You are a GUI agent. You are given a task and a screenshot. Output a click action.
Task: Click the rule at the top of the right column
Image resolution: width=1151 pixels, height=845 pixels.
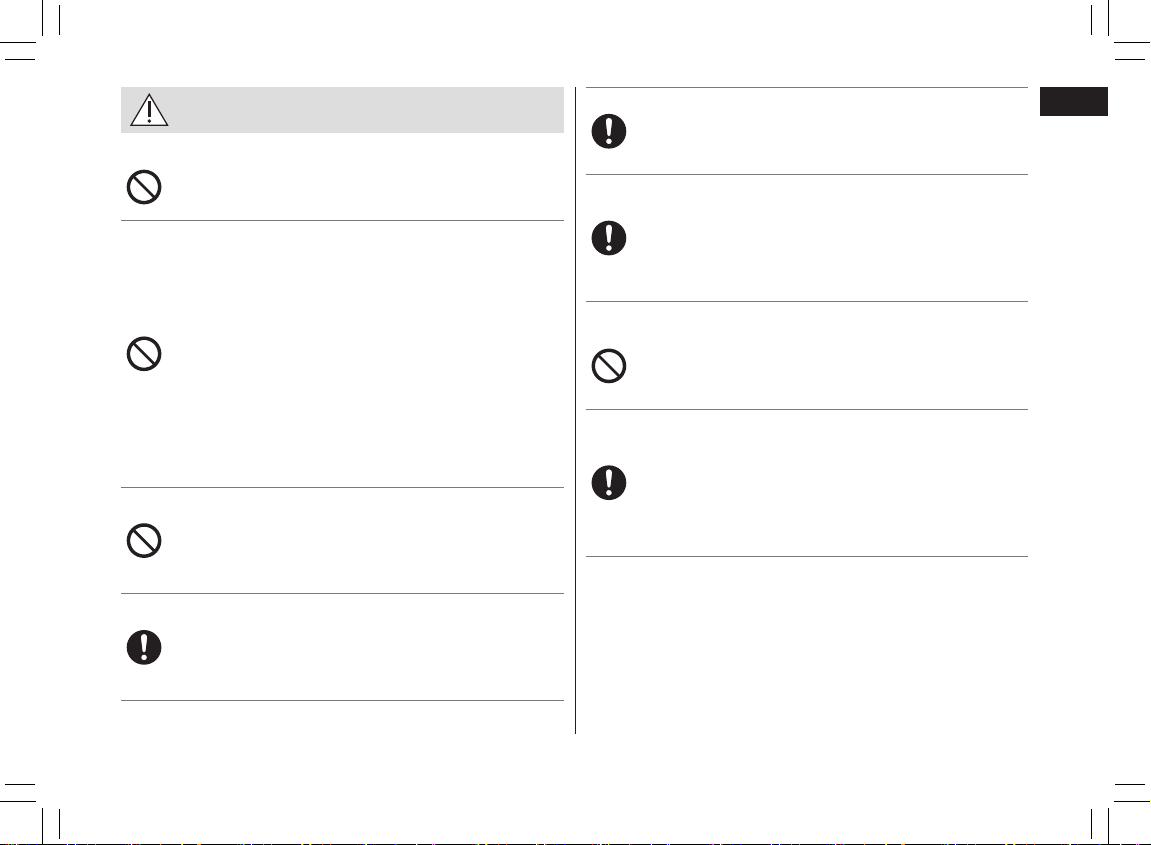pos(807,87)
